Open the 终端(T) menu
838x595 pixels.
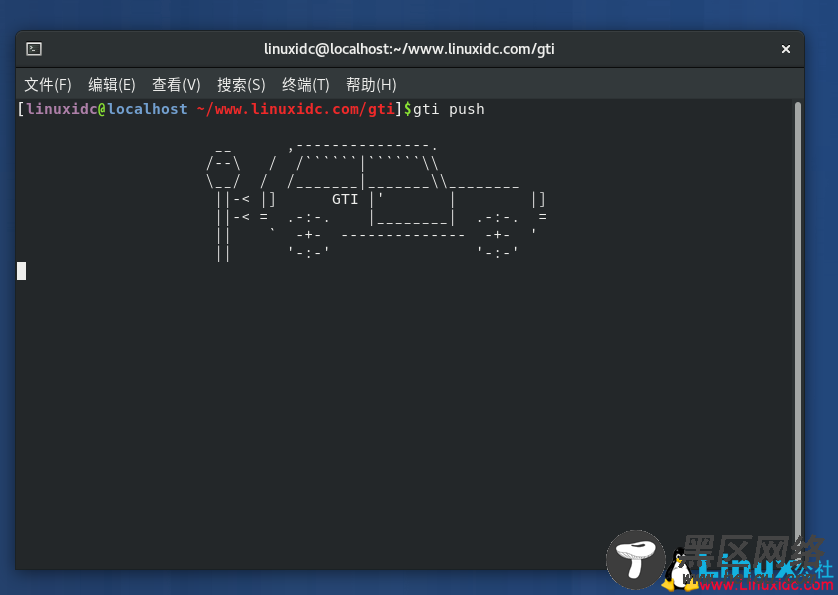(x=305, y=84)
